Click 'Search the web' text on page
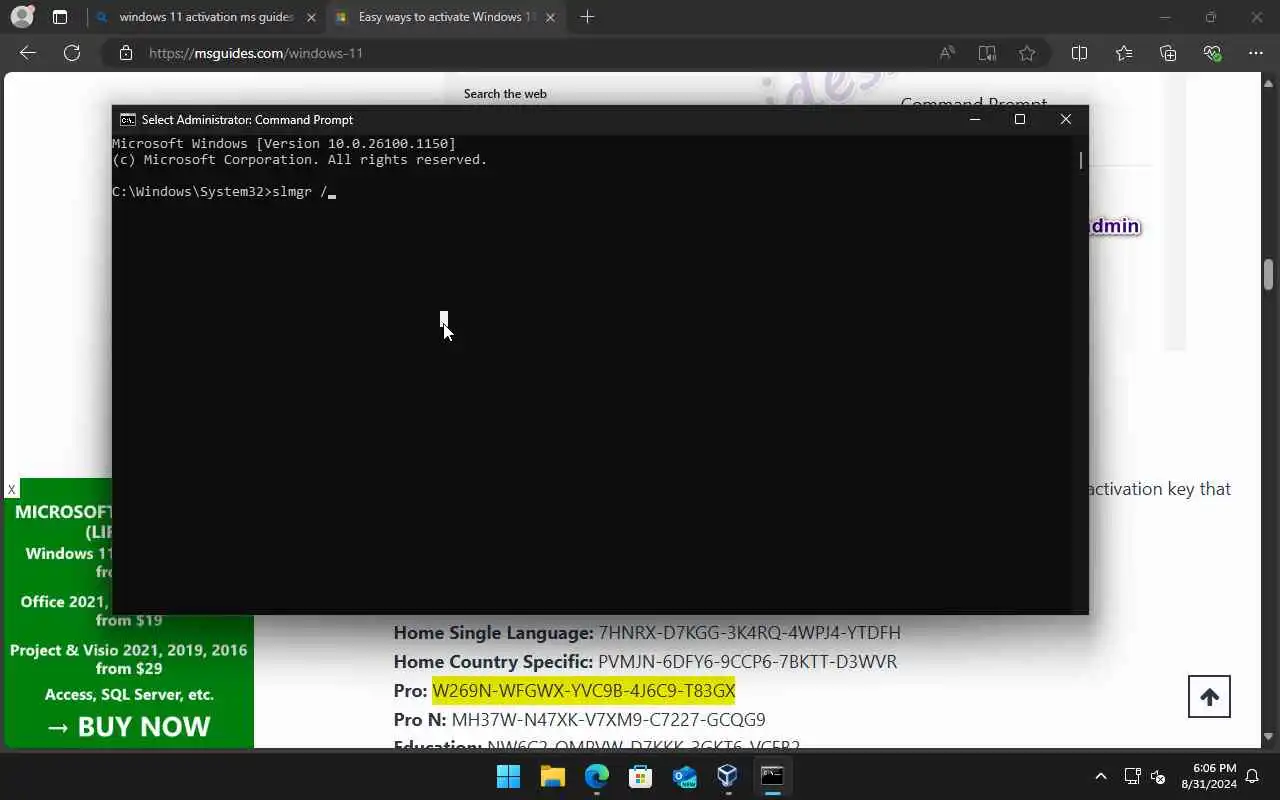 [x=505, y=94]
